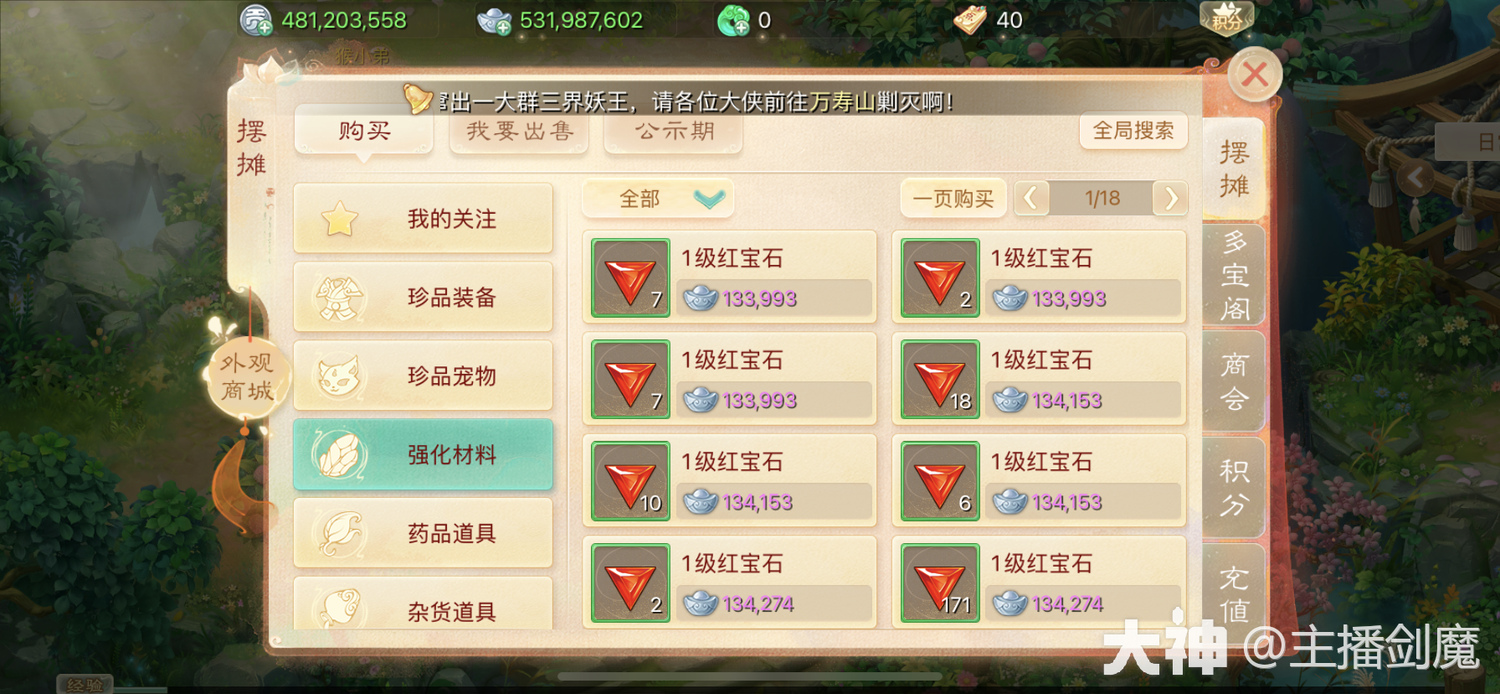Go to next page arrow
The height and width of the screenshot is (694, 1500).
pyautogui.click(x=1170, y=198)
